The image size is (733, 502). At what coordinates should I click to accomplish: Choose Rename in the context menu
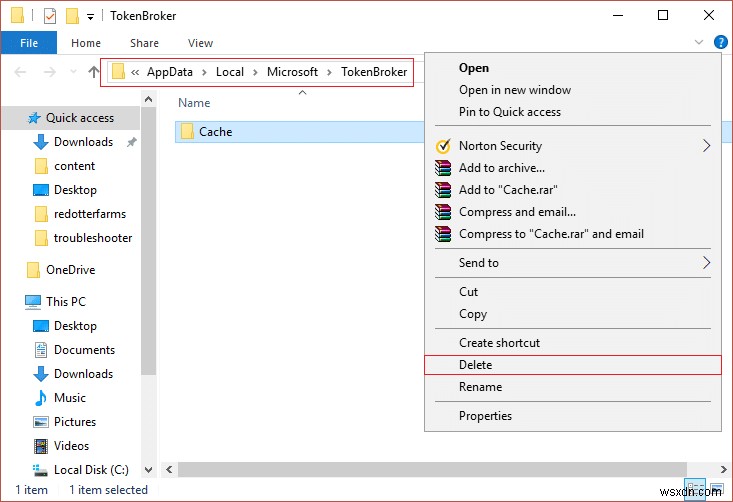(x=573, y=387)
